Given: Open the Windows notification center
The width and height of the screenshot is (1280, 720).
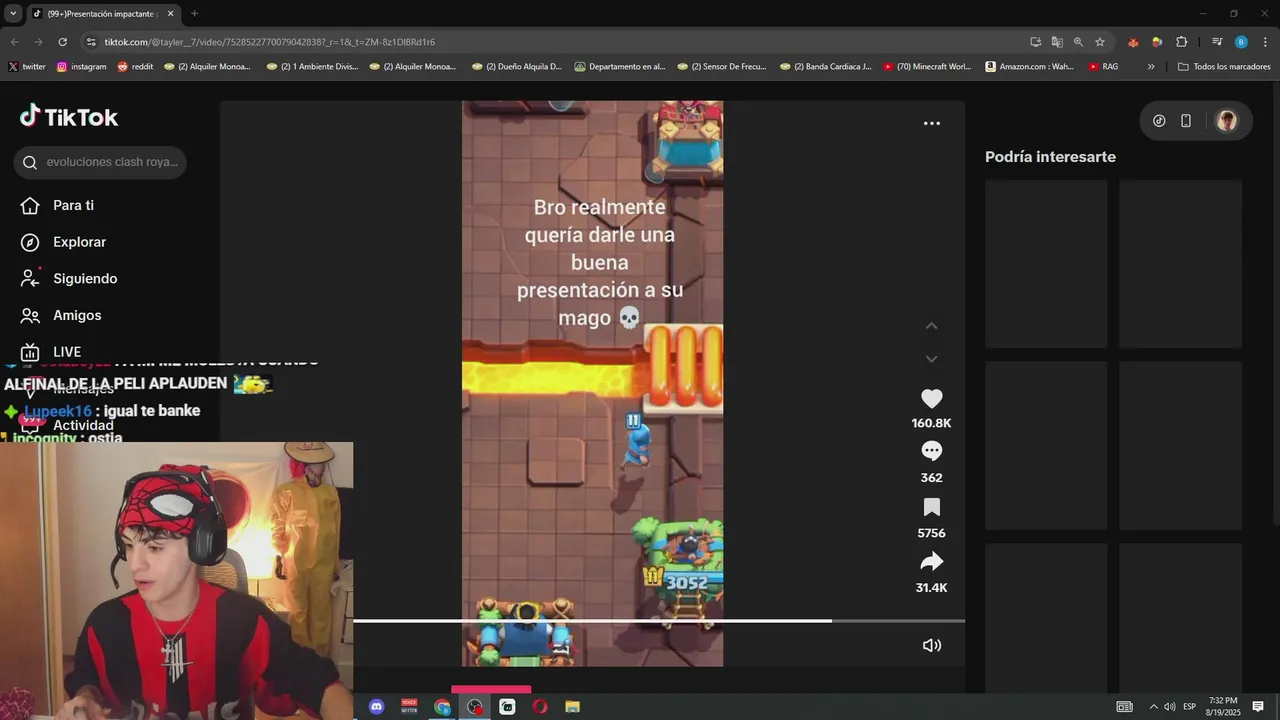Looking at the screenshot, I should coord(1258,707).
